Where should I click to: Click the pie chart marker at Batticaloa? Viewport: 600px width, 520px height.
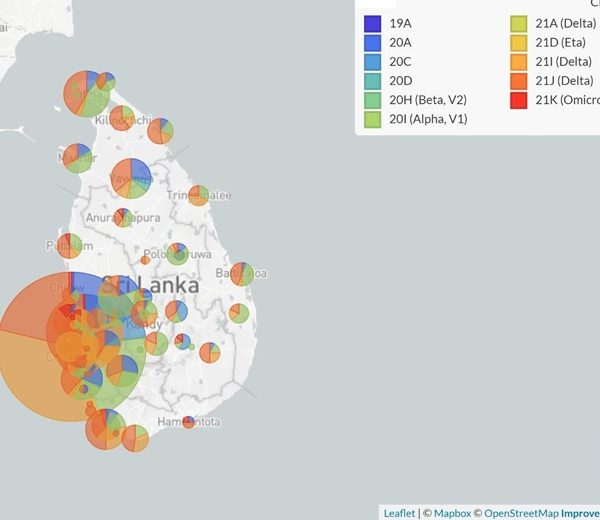[242, 273]
